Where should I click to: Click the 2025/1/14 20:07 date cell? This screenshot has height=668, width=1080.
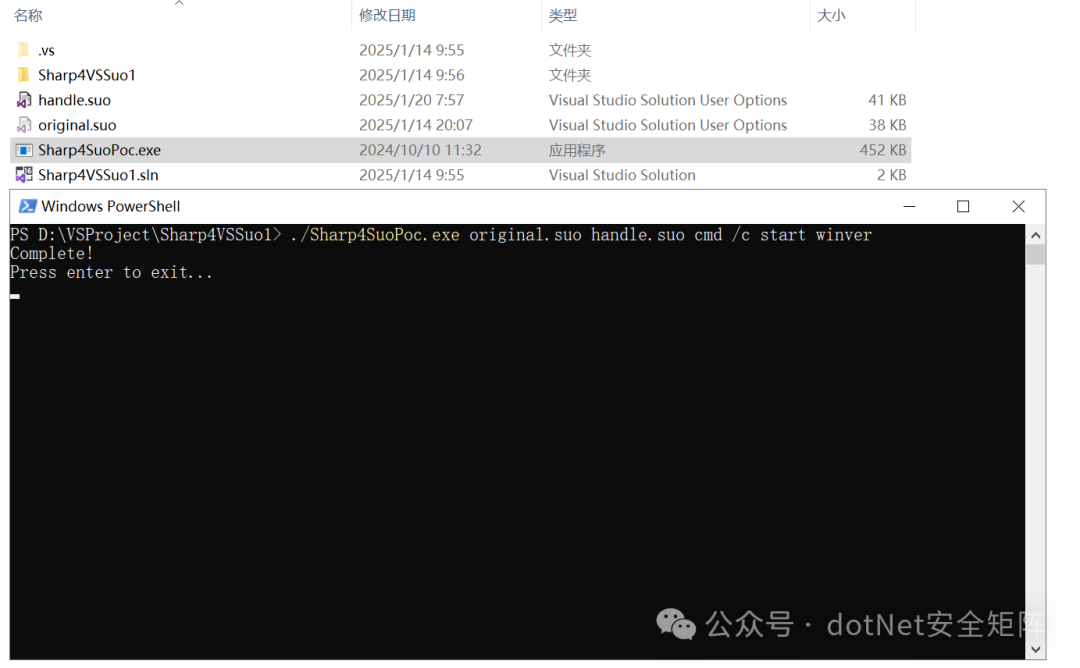click(x=415, y=125)
